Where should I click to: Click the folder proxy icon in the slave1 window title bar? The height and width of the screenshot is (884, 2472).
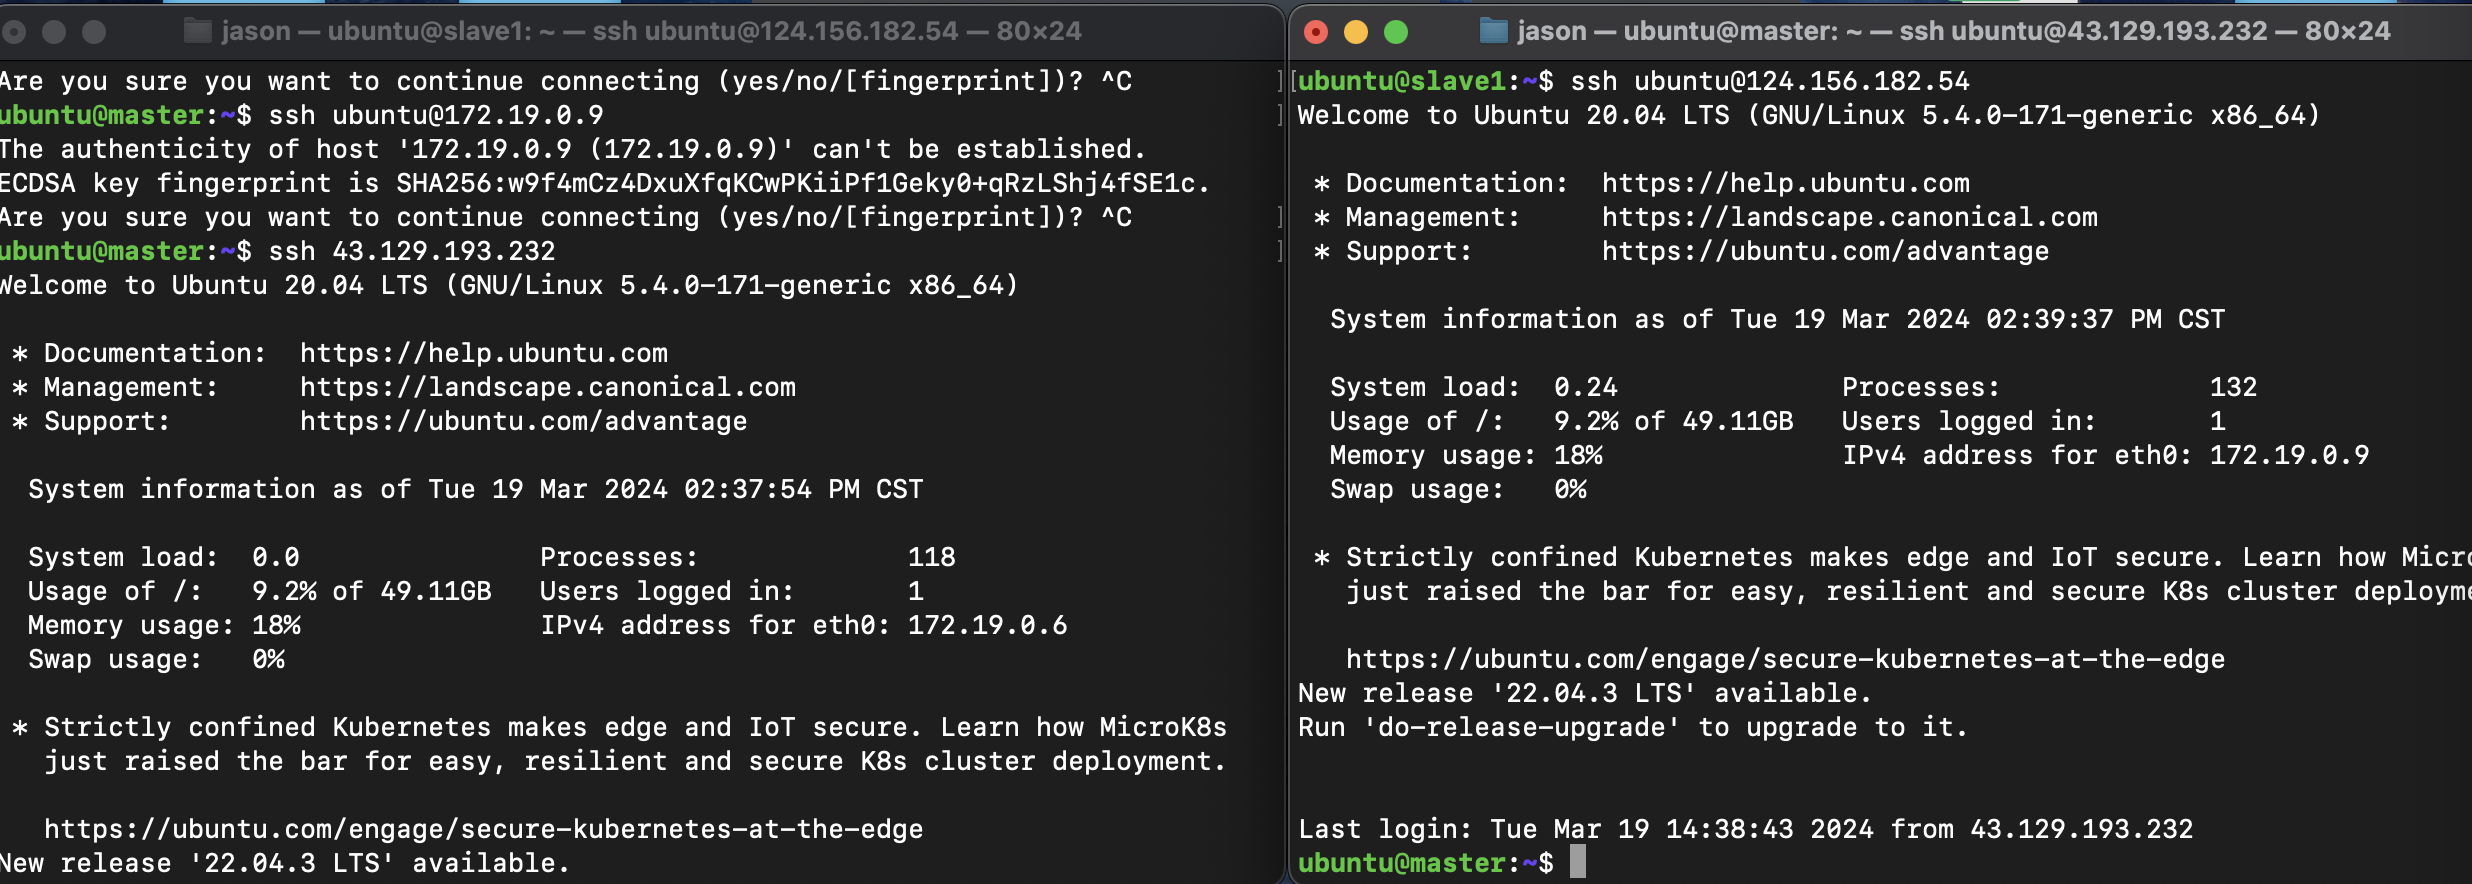pyautogui.click(x=198, y=31)
